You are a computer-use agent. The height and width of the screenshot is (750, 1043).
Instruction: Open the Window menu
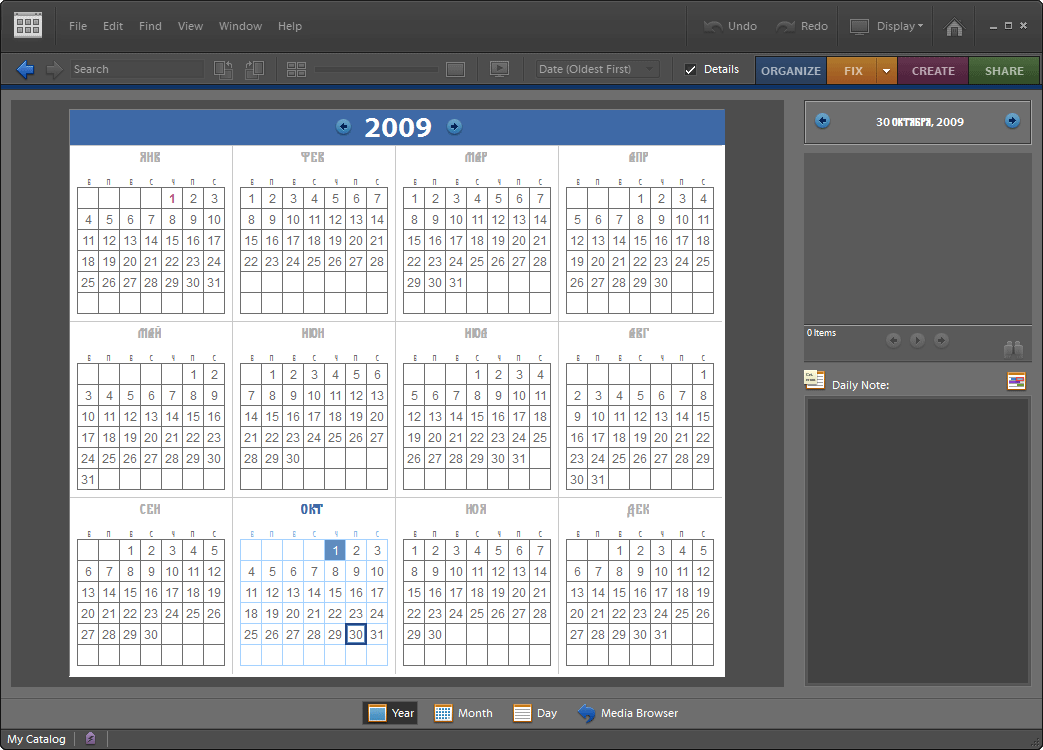click(x=240, y=26)
